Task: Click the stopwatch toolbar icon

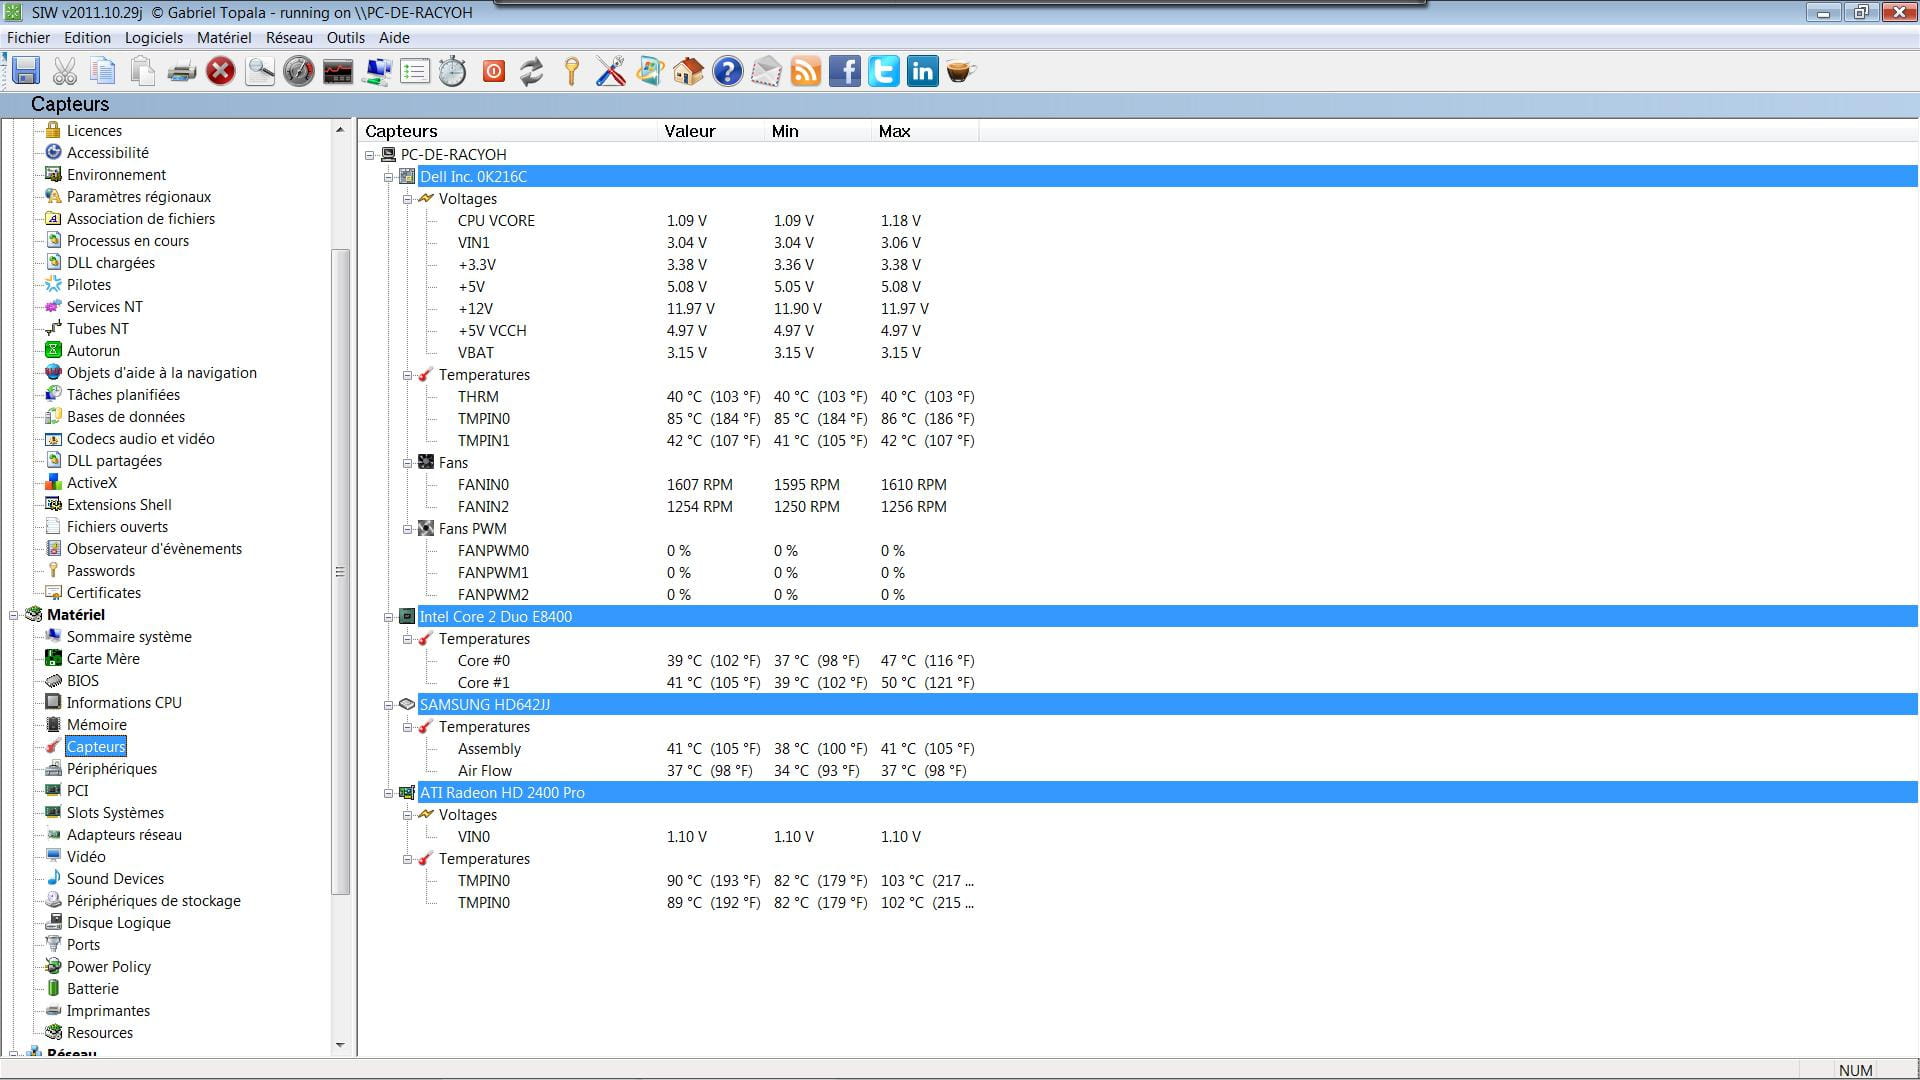Action: coord(453,71)
